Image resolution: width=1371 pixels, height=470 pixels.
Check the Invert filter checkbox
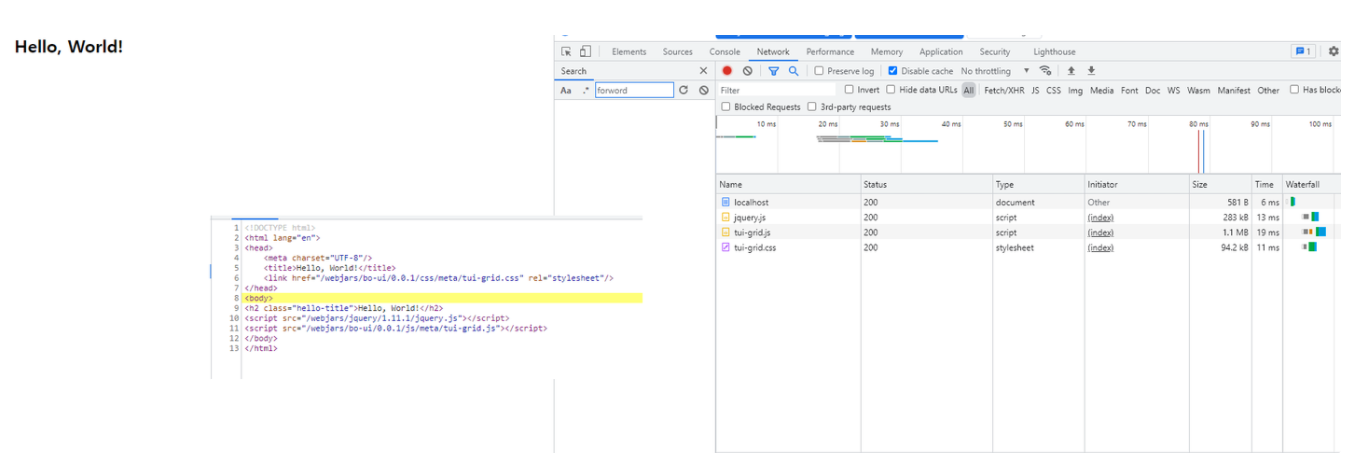click(849, 90)
